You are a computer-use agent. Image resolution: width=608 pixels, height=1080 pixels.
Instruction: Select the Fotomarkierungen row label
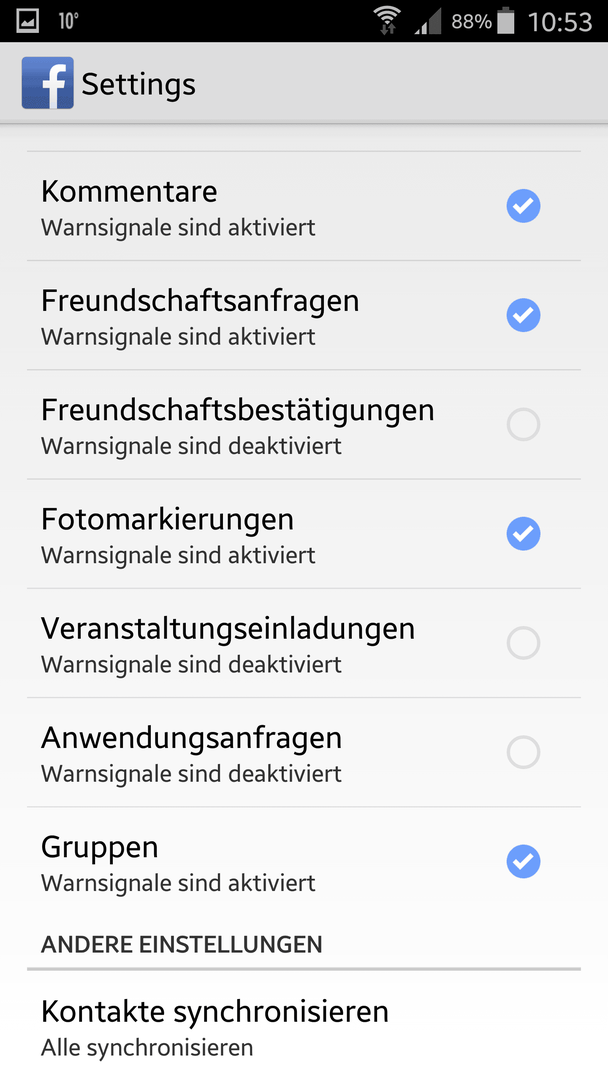tap(167, 520)
